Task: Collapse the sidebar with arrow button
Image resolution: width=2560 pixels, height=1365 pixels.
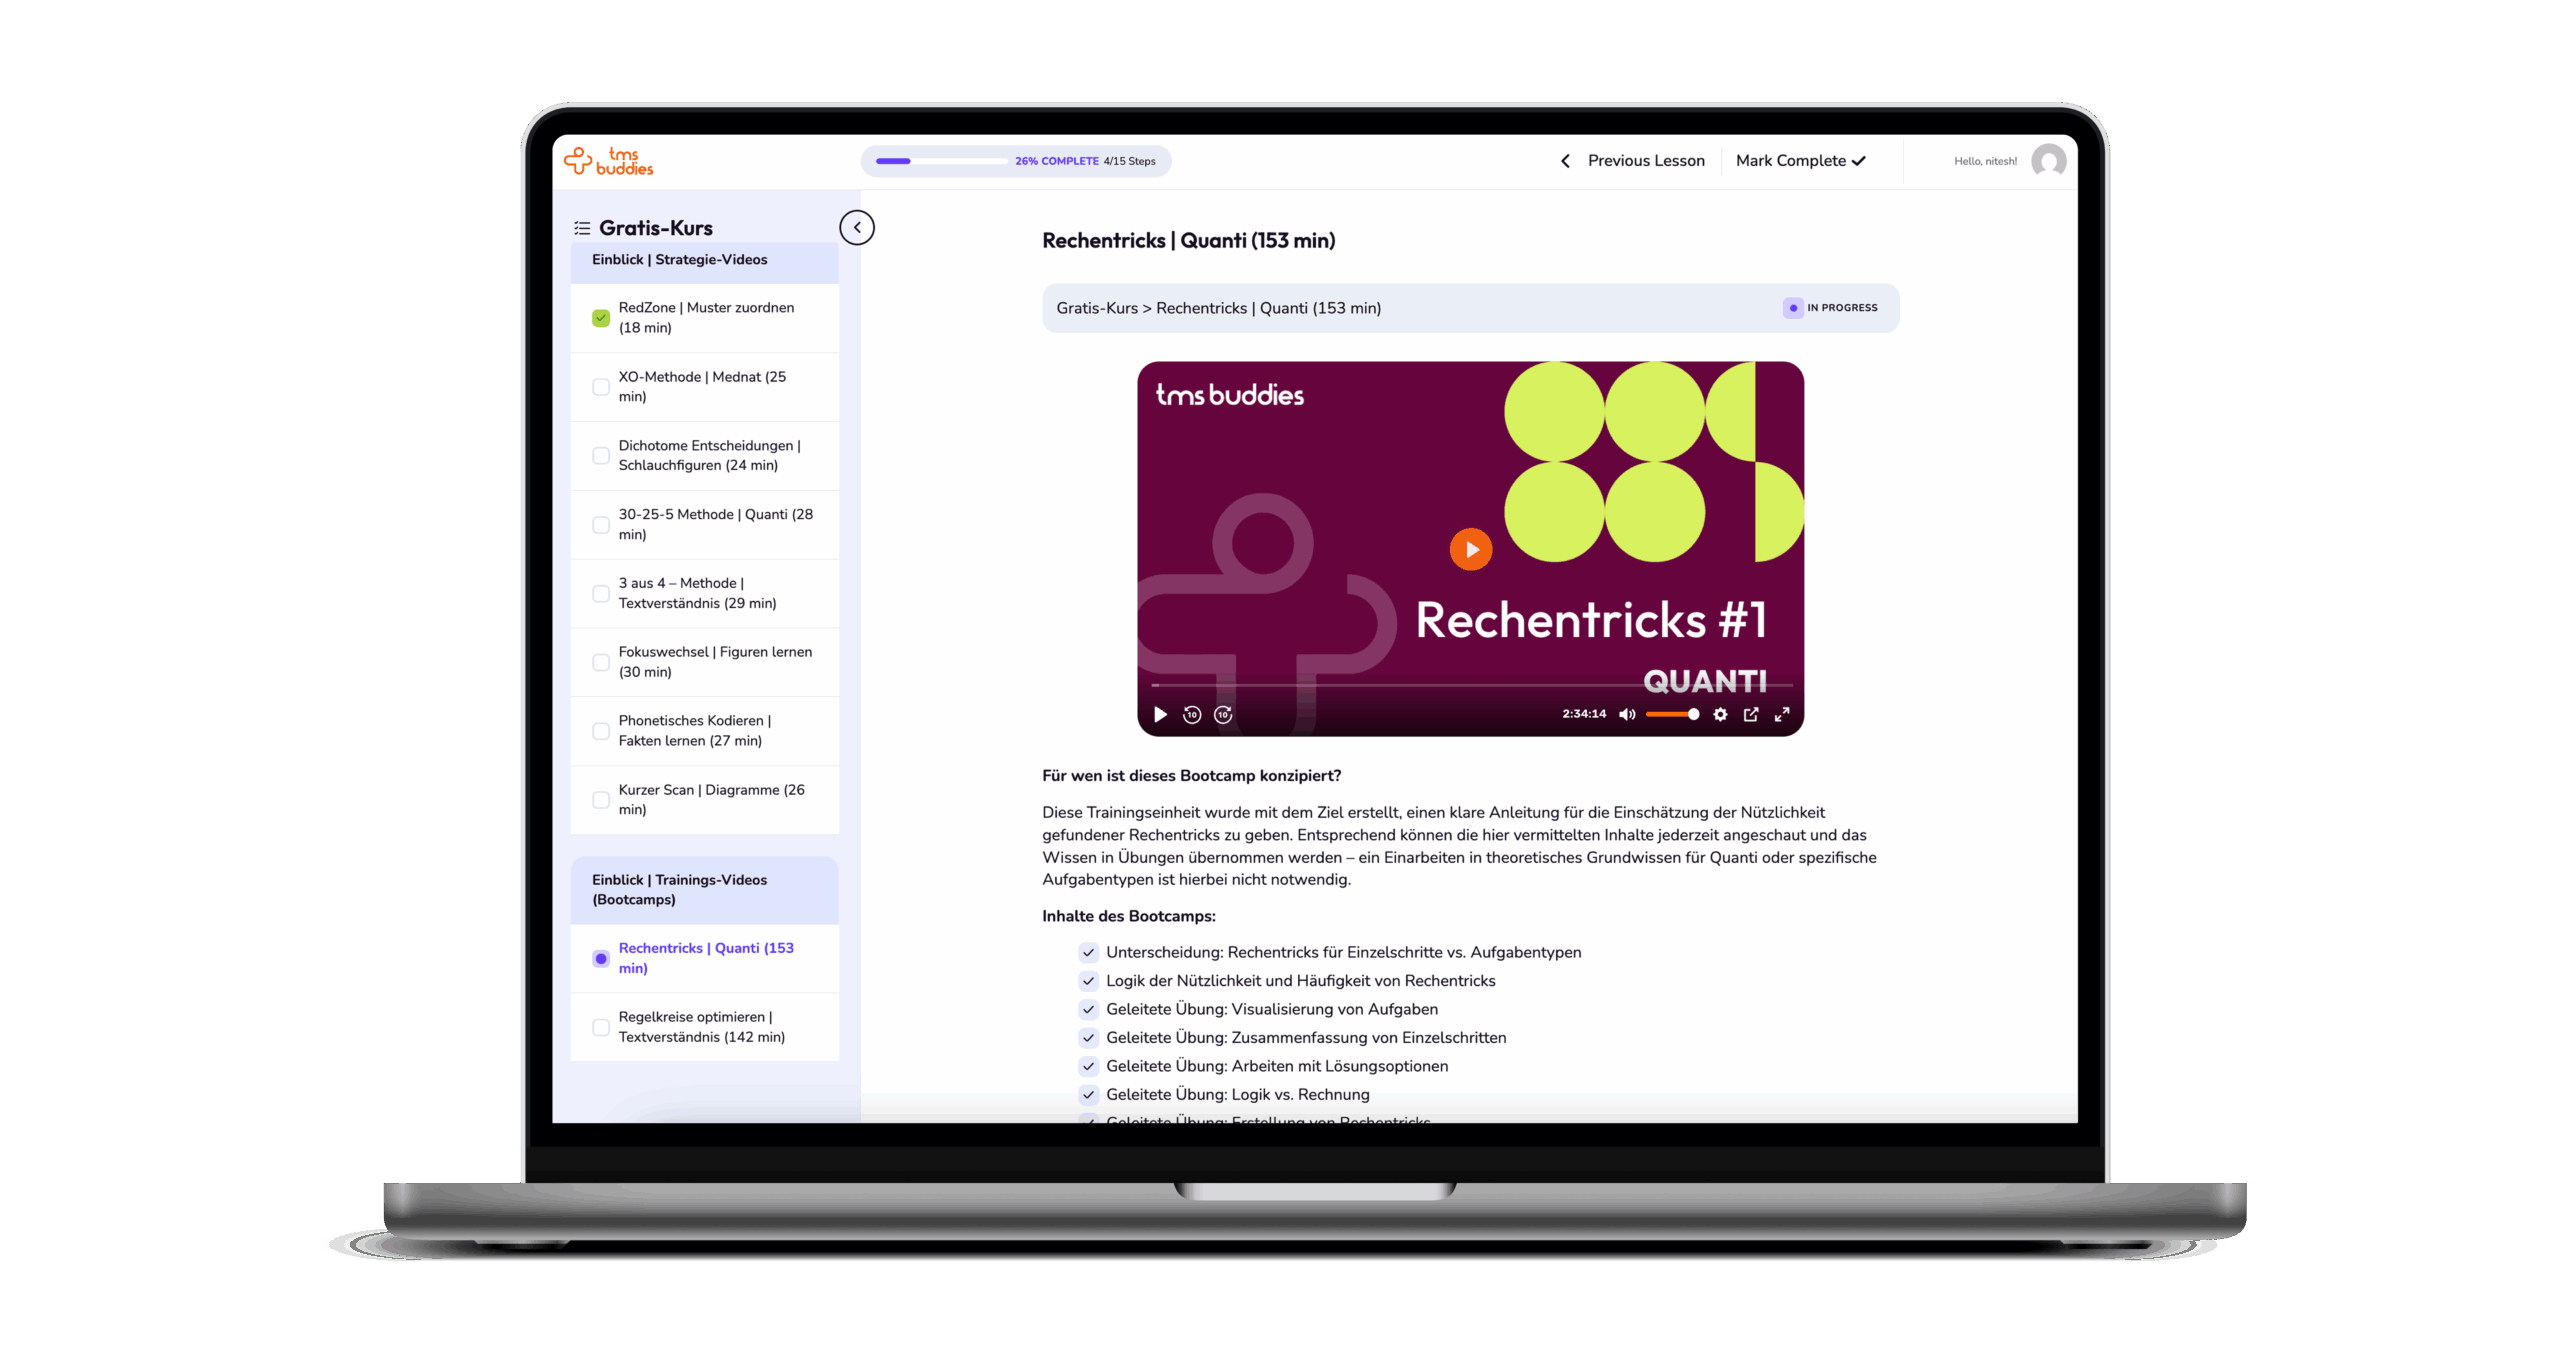Action: pos(856,228)
